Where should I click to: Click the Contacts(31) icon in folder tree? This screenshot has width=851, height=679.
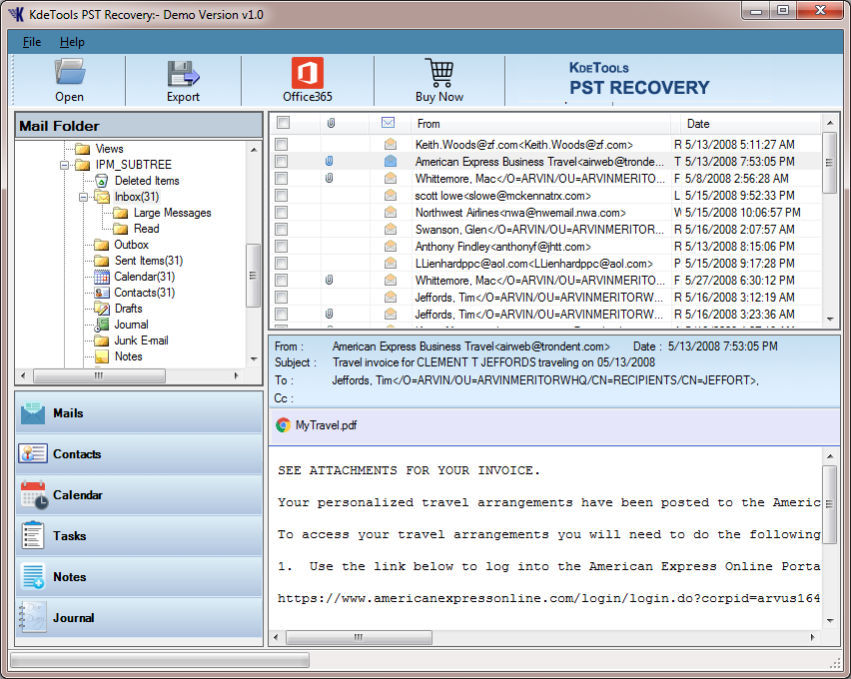[101, 293]
